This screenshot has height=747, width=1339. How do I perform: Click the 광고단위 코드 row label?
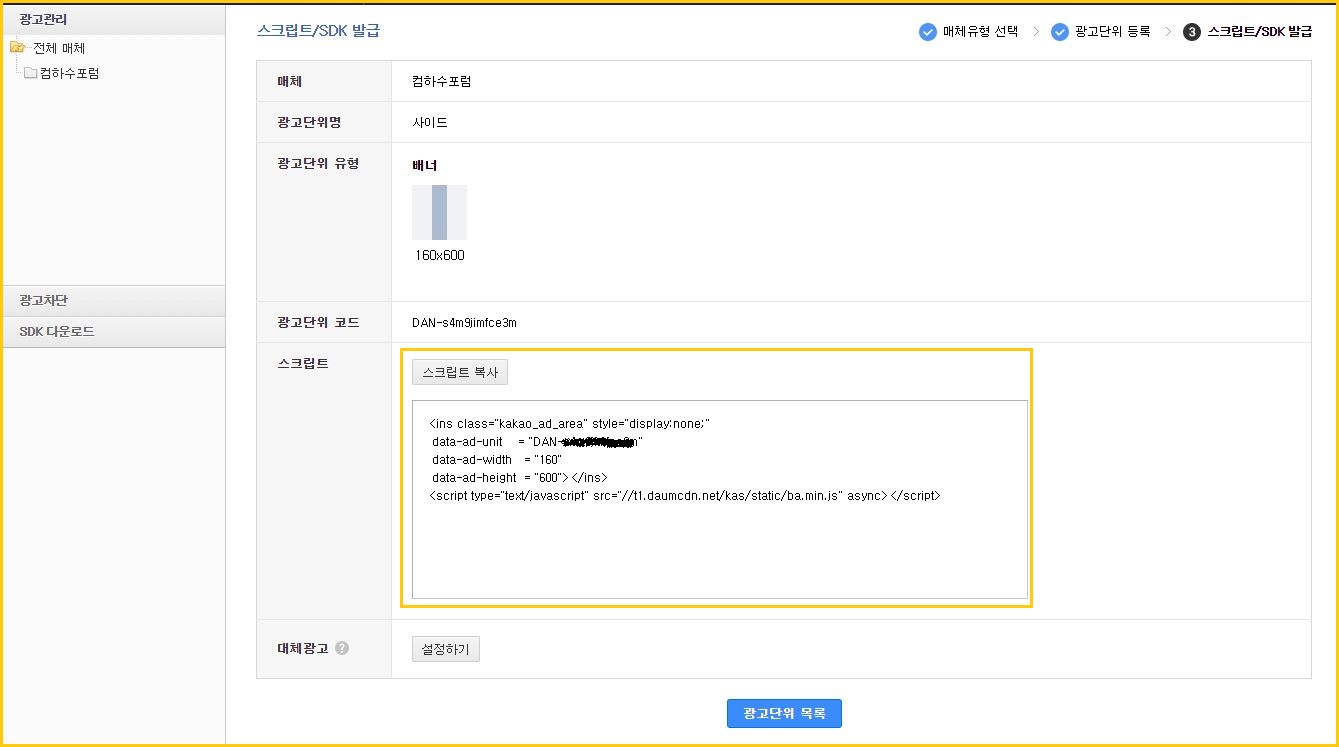coord(318,323)
